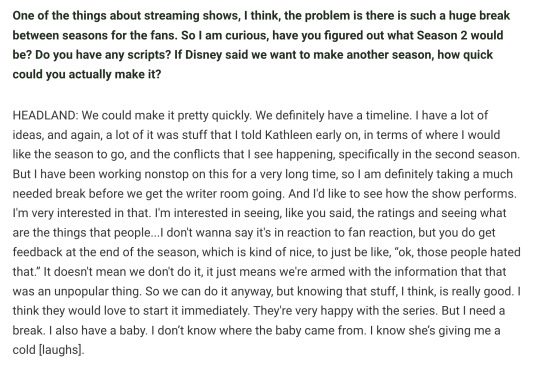Click the phrase second season
Image resolution: width=540 pixels, height=371 pixels.
(477, 154)
